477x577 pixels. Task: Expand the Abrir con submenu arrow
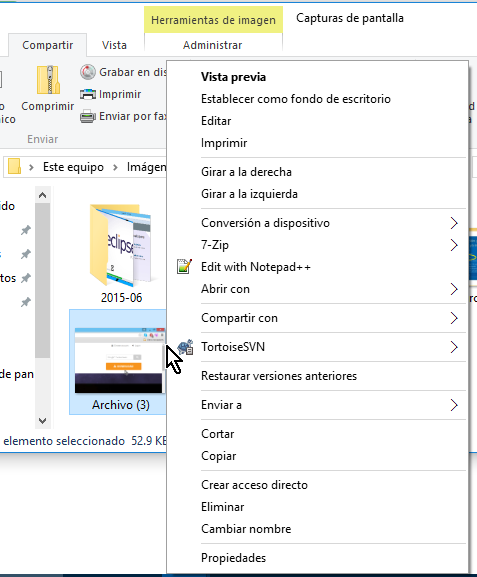pyautogui.click(x=454, y=289)
